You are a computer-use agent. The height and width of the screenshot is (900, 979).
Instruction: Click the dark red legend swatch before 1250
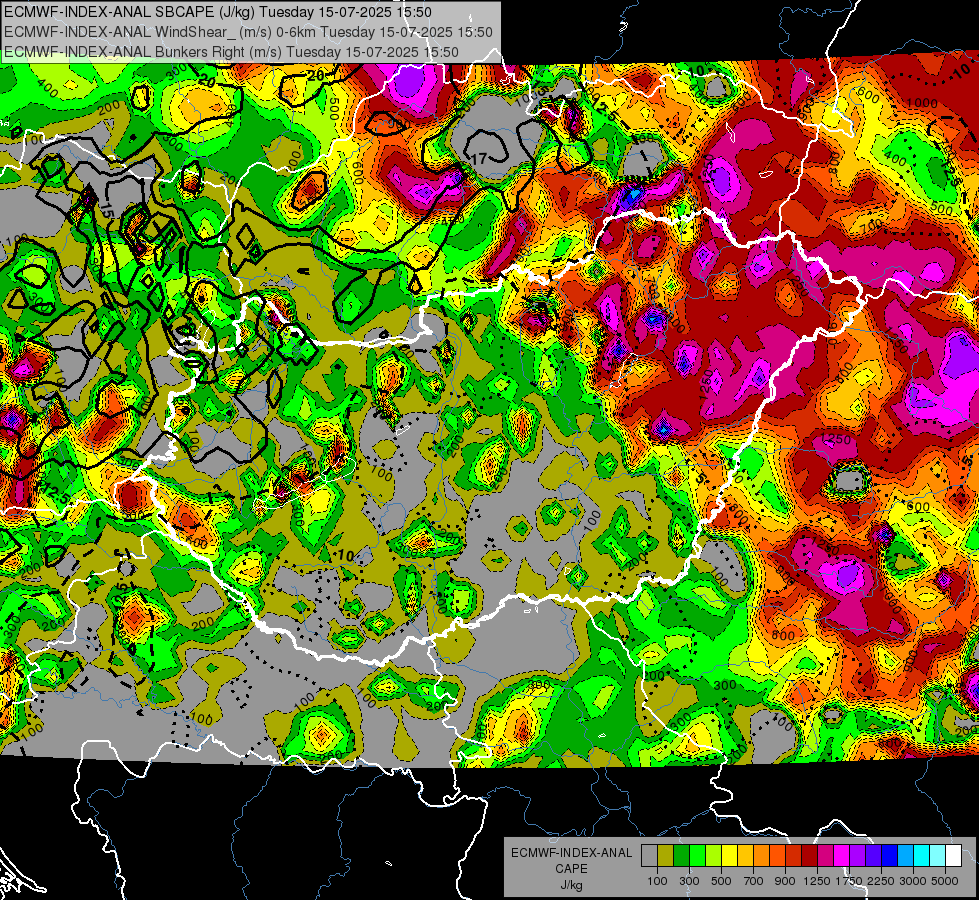click(x=809, y=856)
